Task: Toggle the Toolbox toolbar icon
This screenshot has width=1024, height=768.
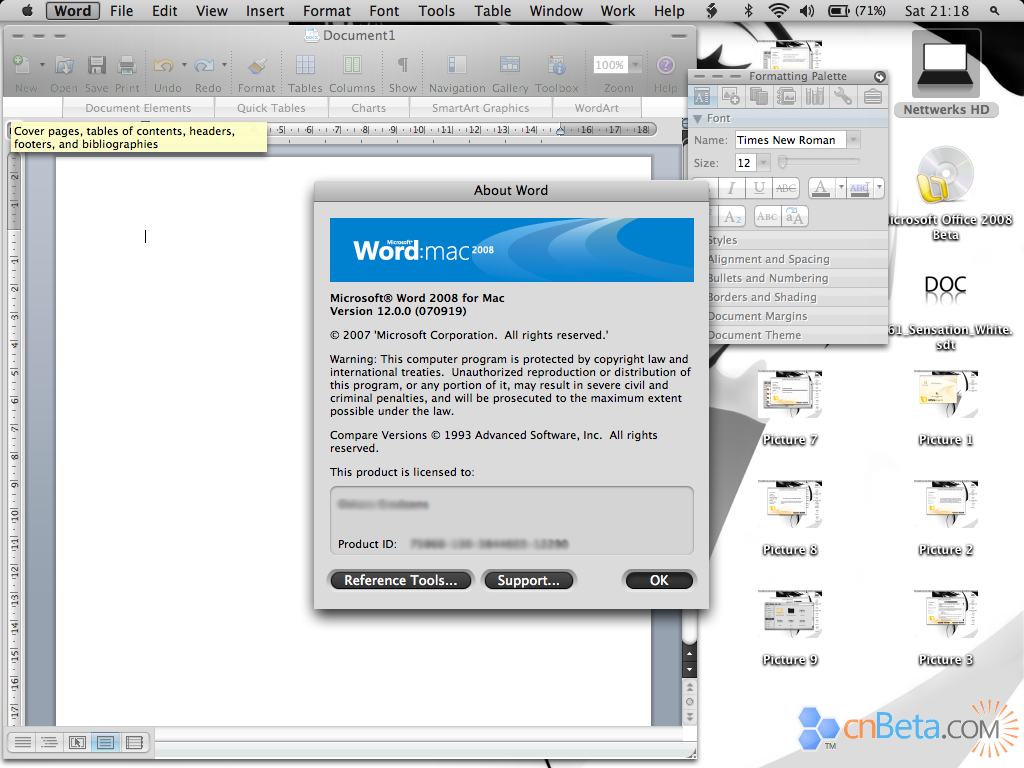Action: click(x=556, y=65)
